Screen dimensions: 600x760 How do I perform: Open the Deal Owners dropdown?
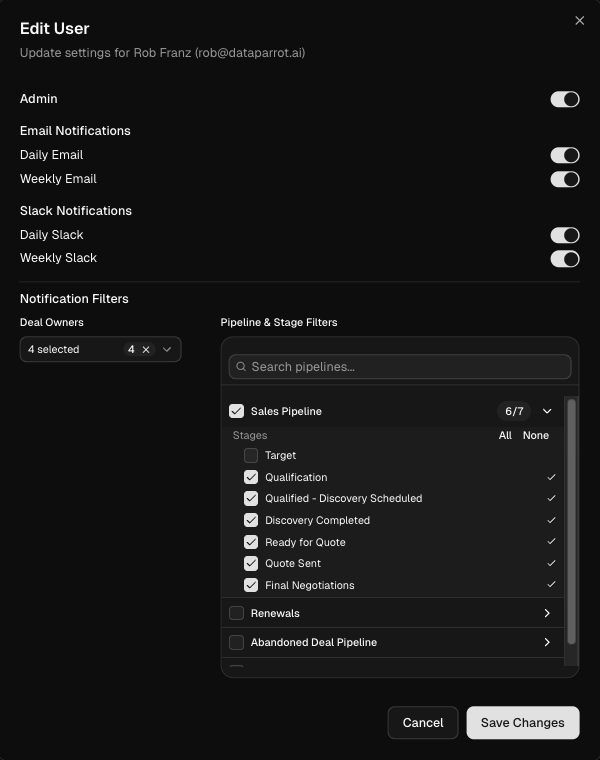coord(167,350)
